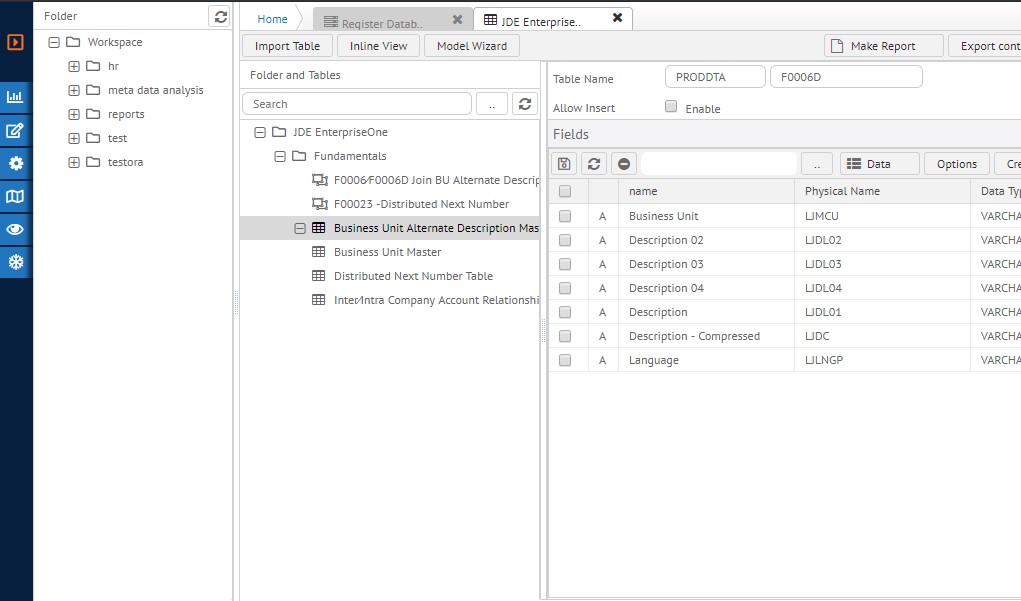Screen dimensions: 1021x601
Task: Click the Import Table button
Action: pos(287,46)
